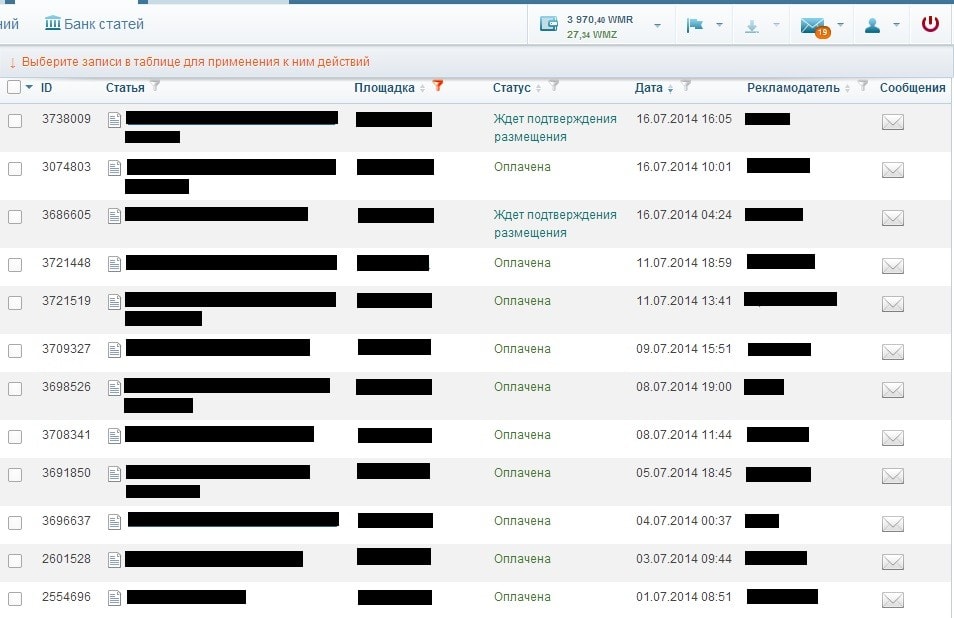Click the Дата column header
Viewport: 954px width, 618px height.
(649, 88)
